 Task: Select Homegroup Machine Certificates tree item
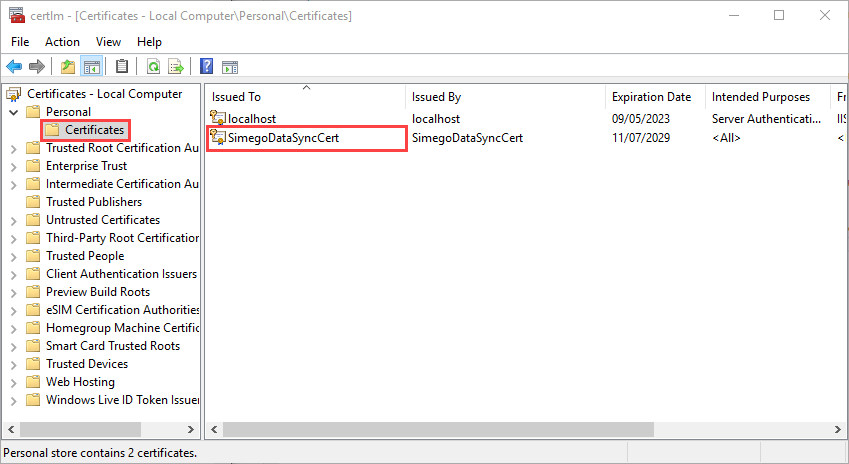point(122,328)
